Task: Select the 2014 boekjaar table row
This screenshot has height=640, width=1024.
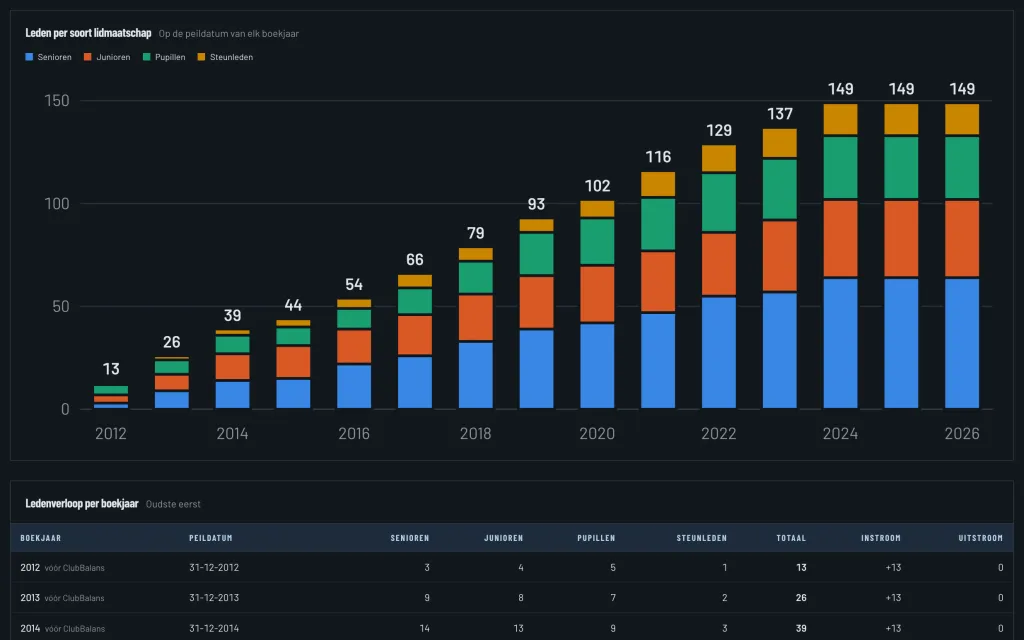Action: pos(512,628)
